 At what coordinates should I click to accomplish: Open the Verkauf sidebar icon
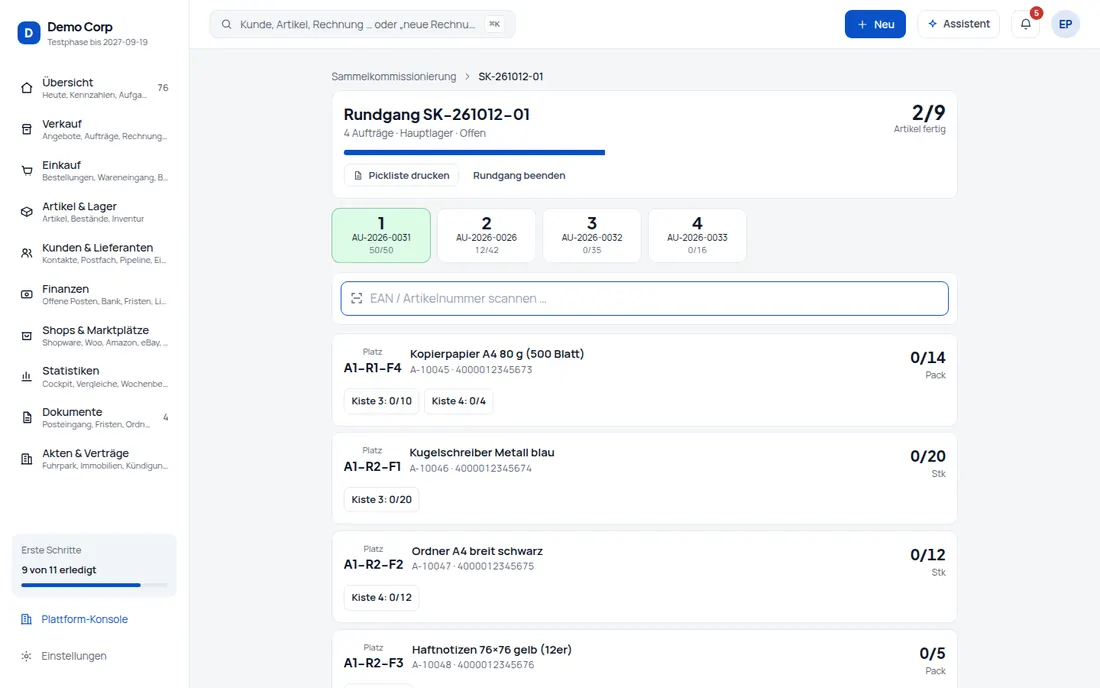(27, 129)
